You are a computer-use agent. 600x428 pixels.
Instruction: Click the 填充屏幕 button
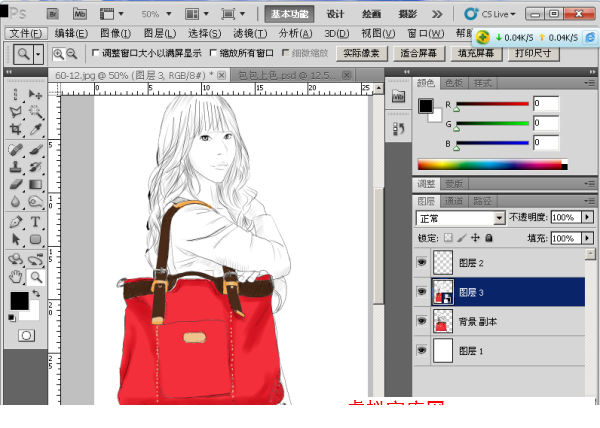click(476, 54)
